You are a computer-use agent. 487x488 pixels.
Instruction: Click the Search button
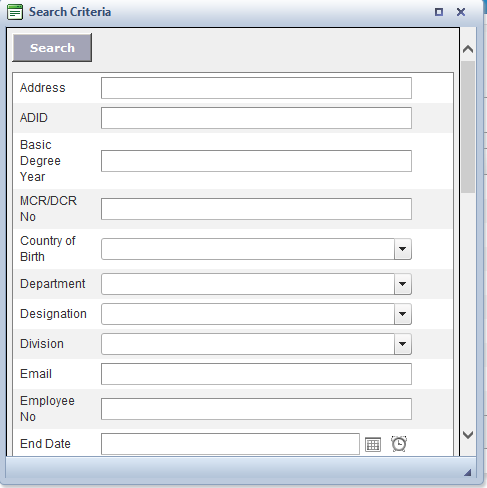click(x=52, y=48)
